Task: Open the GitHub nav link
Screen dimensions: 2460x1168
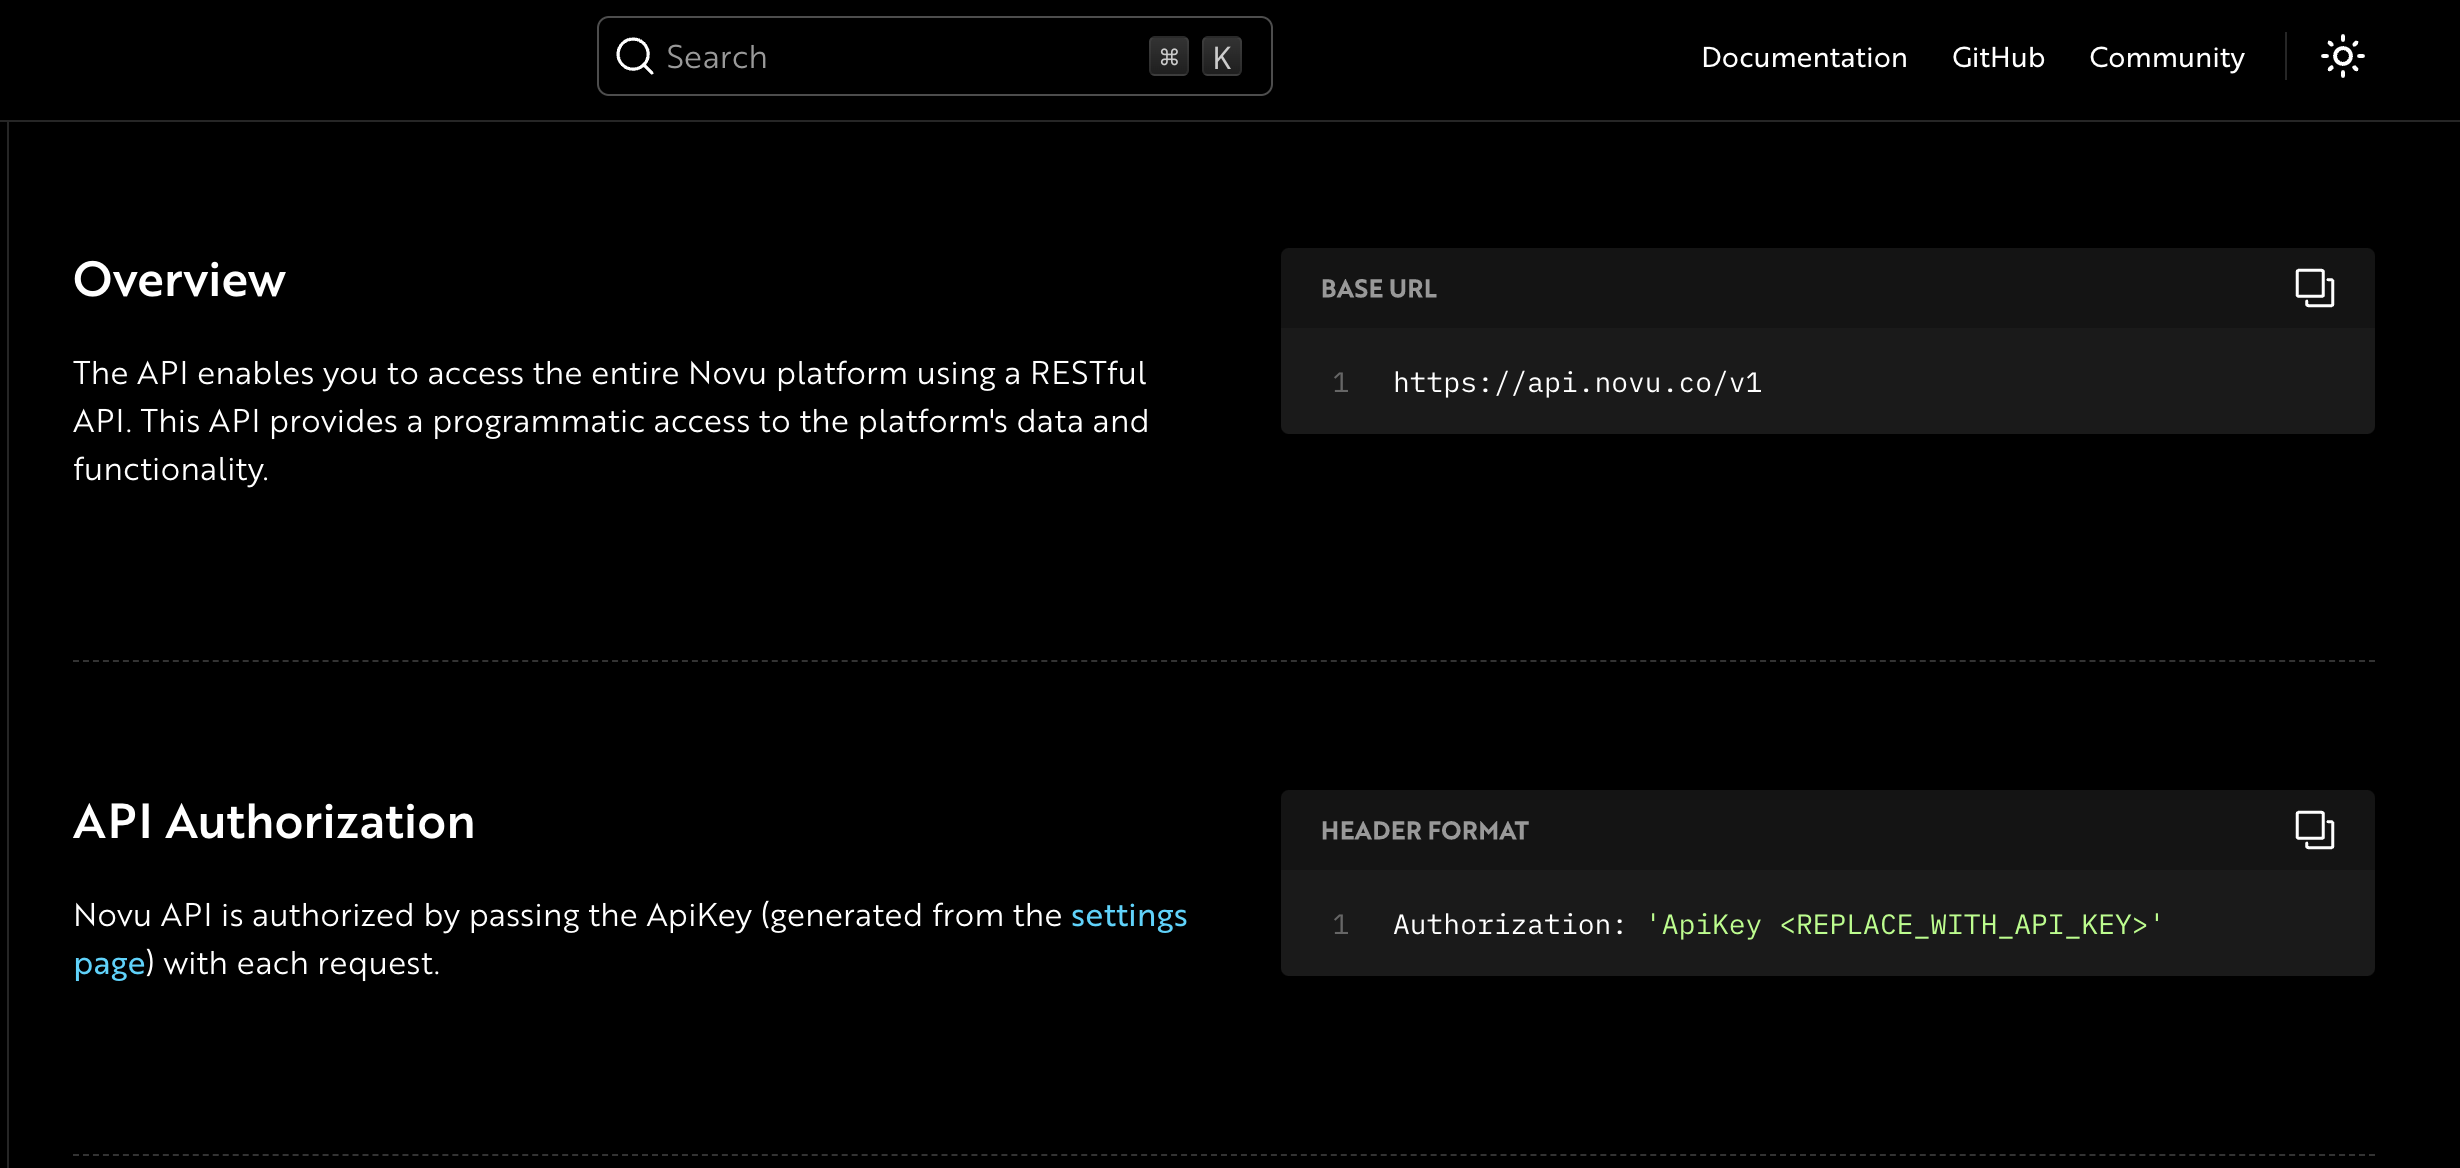Action: [1997, 57]
